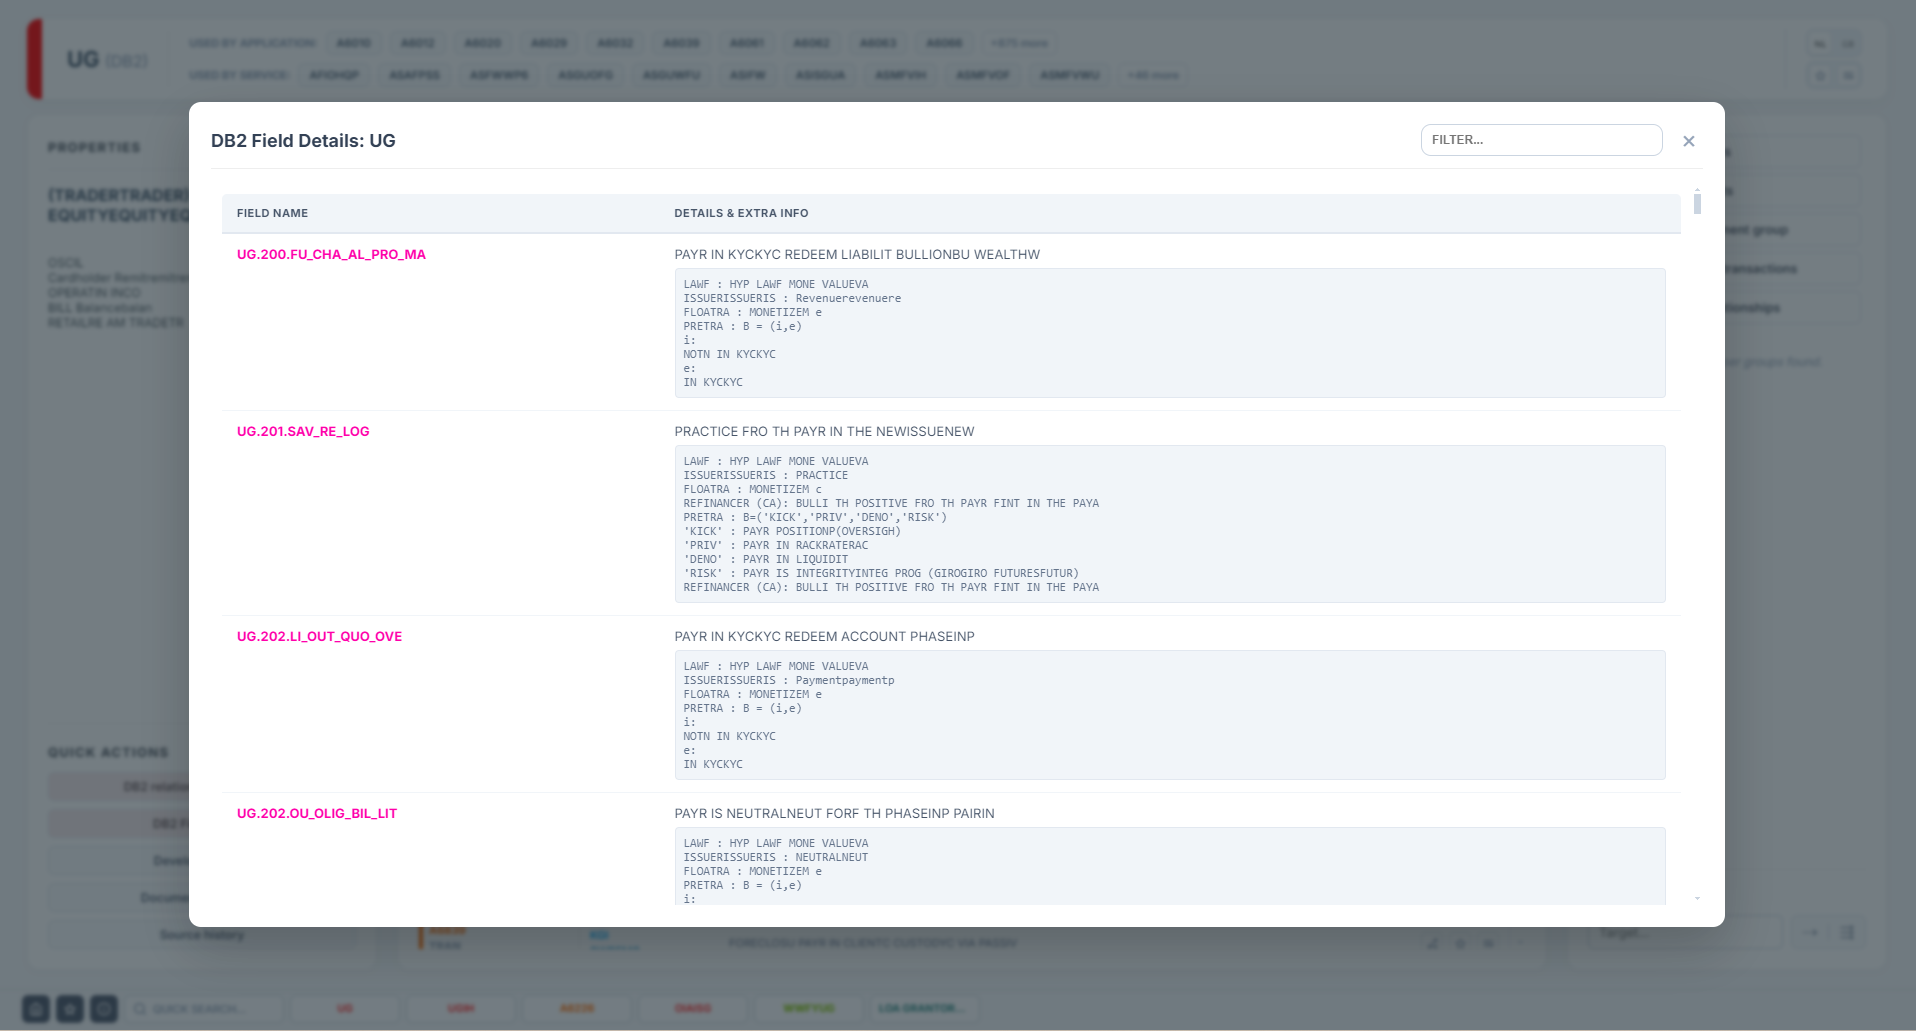
Task: Open field UG.202.OU_OLIG_BIL_LIT
Action: 317,813
